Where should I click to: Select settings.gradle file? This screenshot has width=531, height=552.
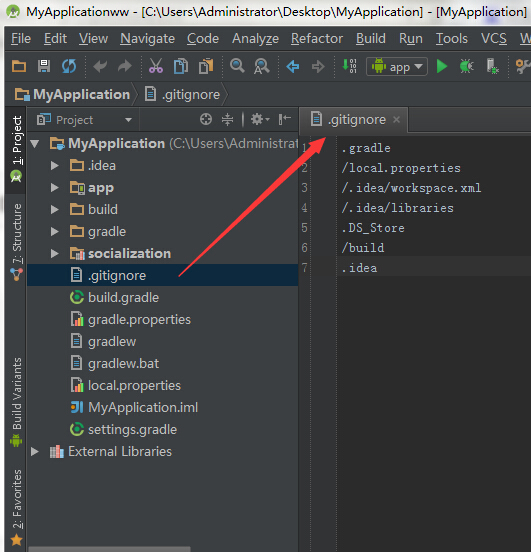pyautogui.click(x=123, y=429)
